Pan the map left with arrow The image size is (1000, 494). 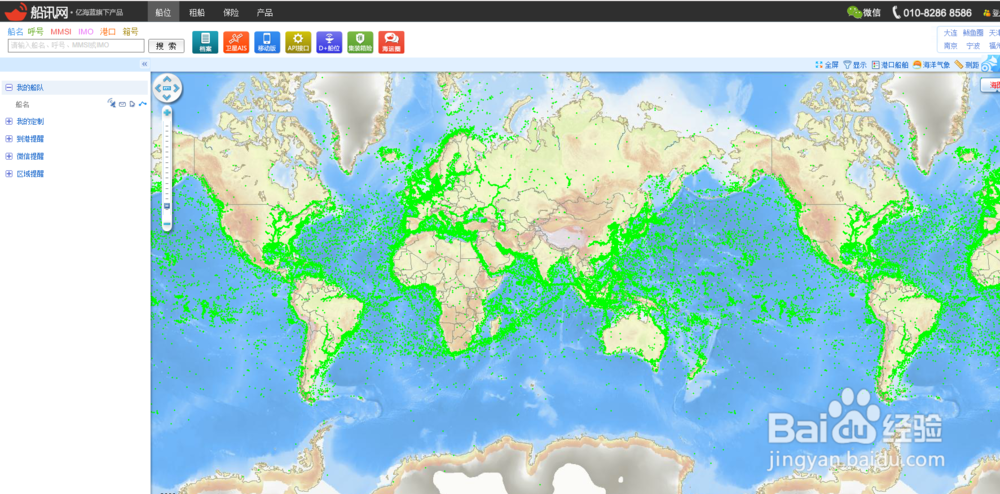click(158, 88)
